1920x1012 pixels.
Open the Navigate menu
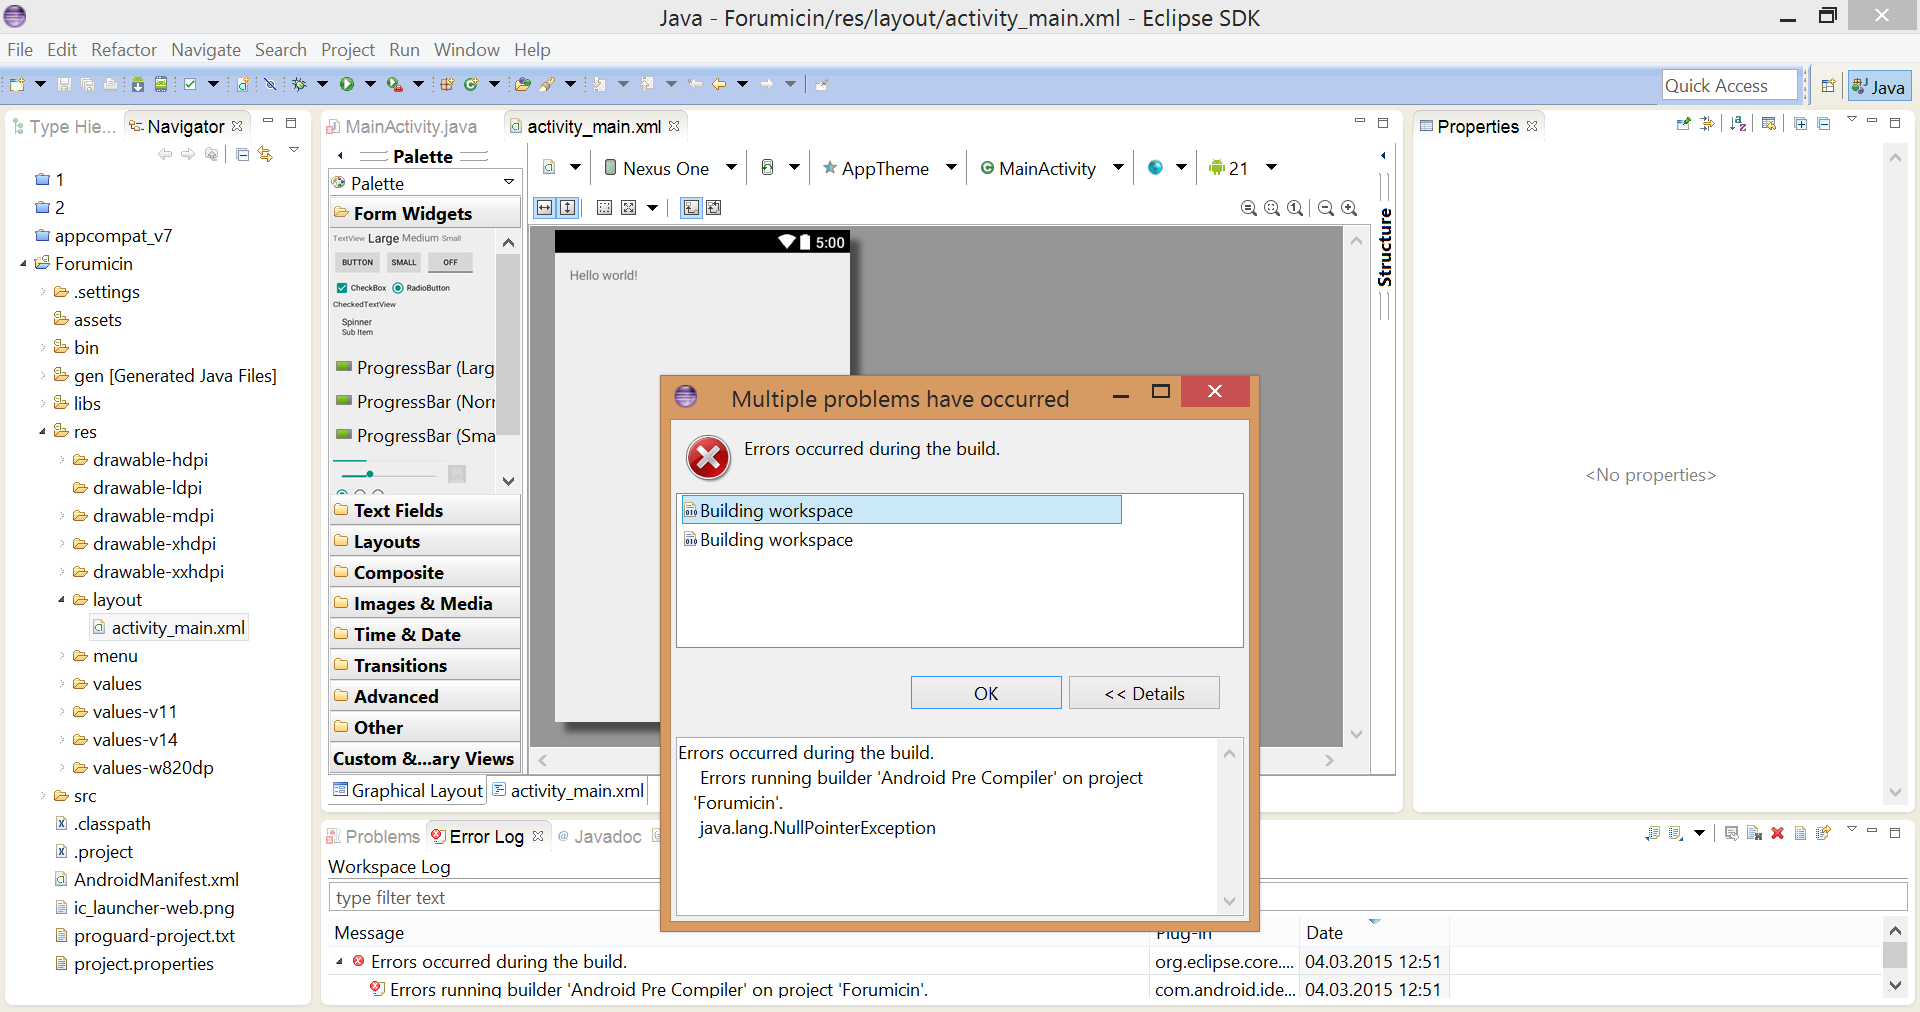tap(206, 50)
